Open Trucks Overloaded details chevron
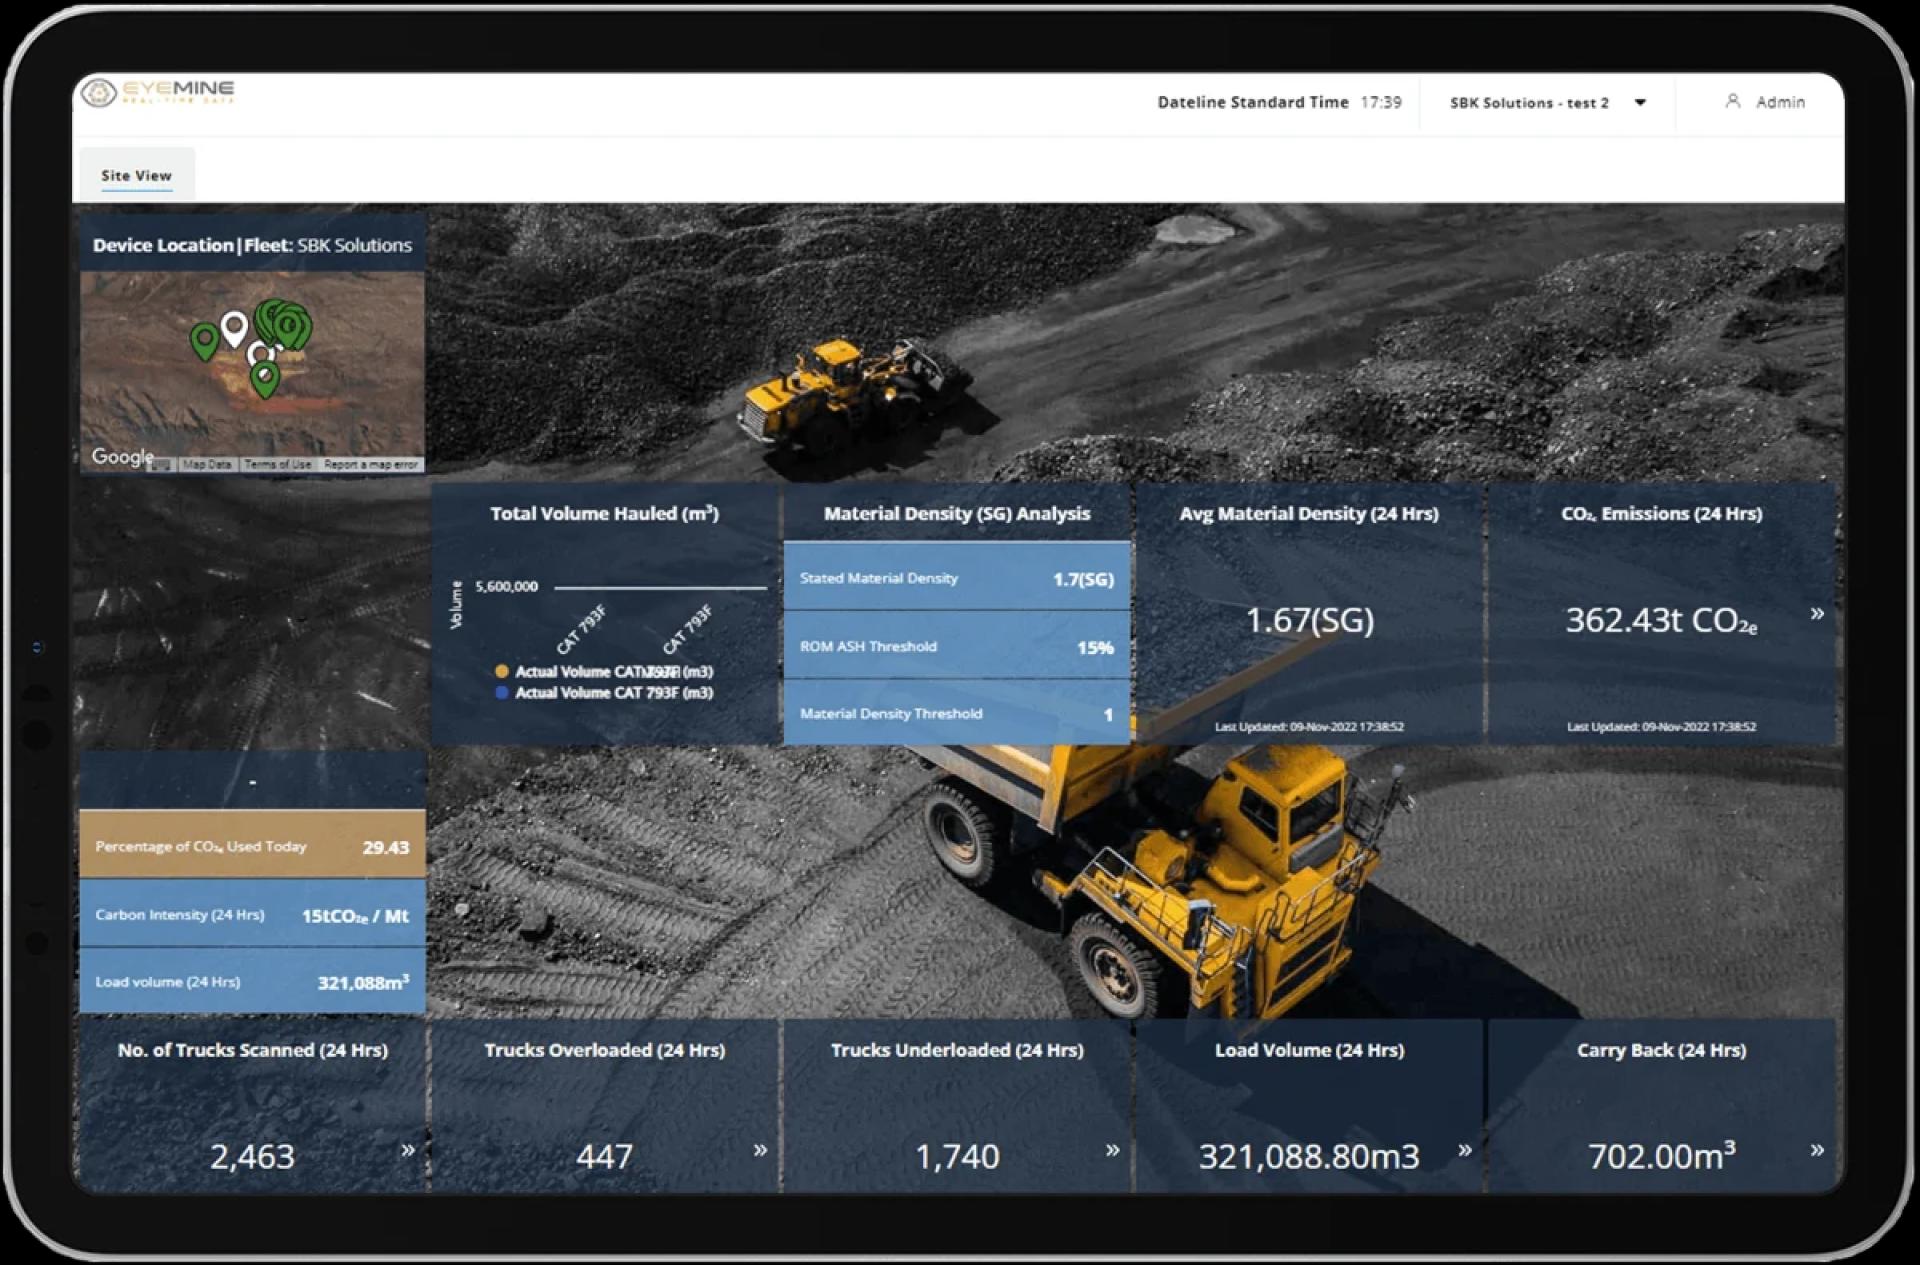 (x=760, y=1150)
